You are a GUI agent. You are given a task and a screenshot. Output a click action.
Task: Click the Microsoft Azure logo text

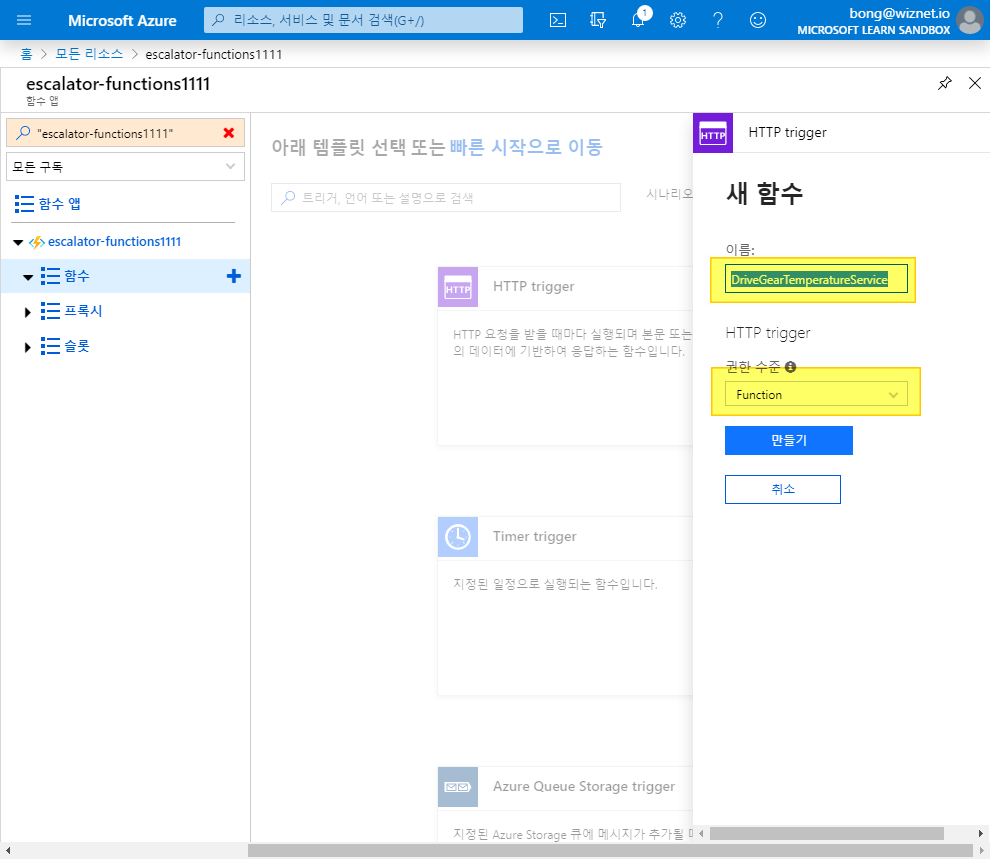coord(122,20)
